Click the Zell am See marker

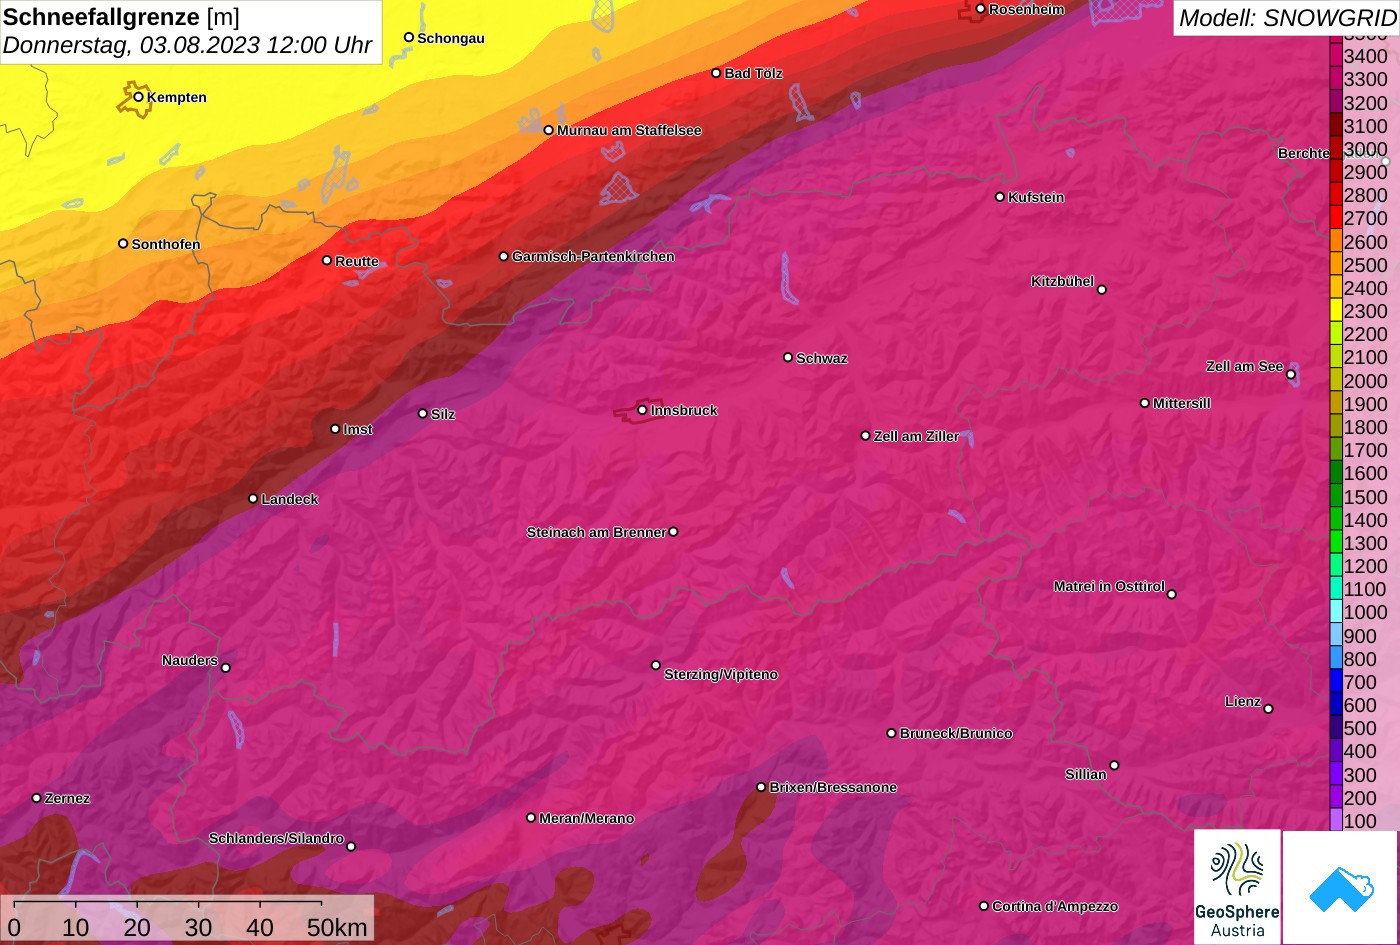(1291, 375)
